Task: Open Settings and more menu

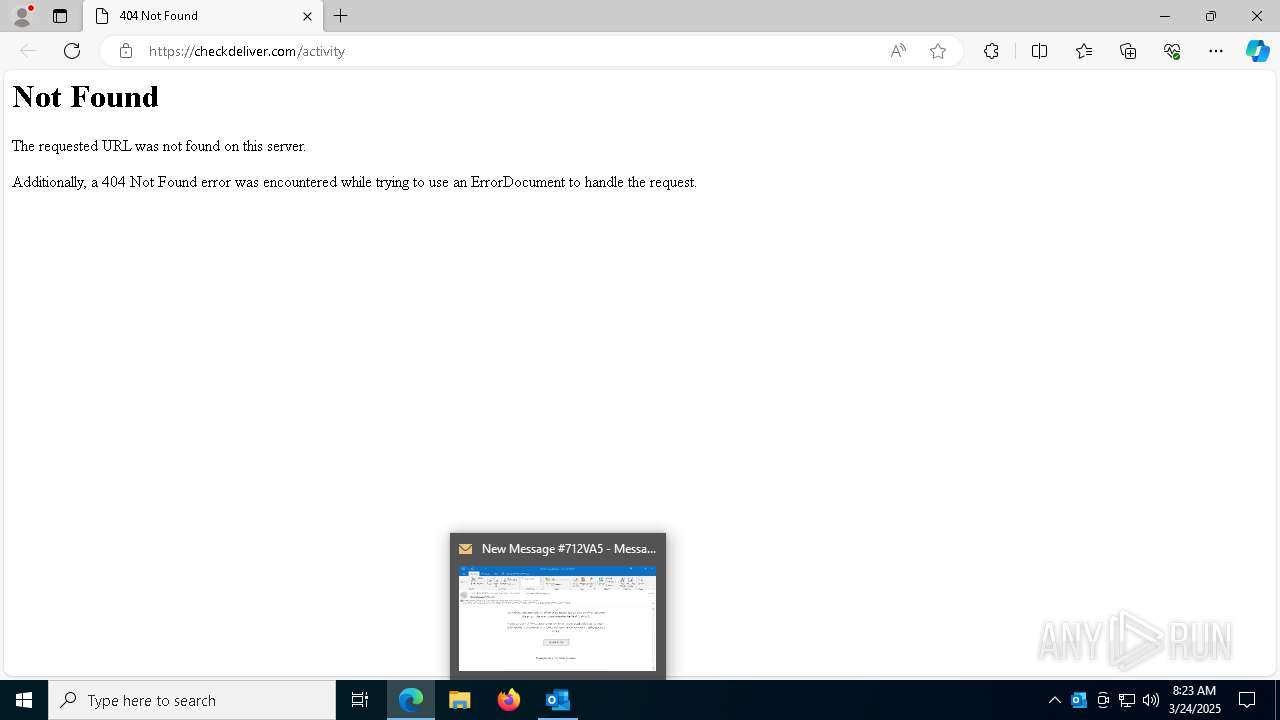Action: coord(1216,51)
